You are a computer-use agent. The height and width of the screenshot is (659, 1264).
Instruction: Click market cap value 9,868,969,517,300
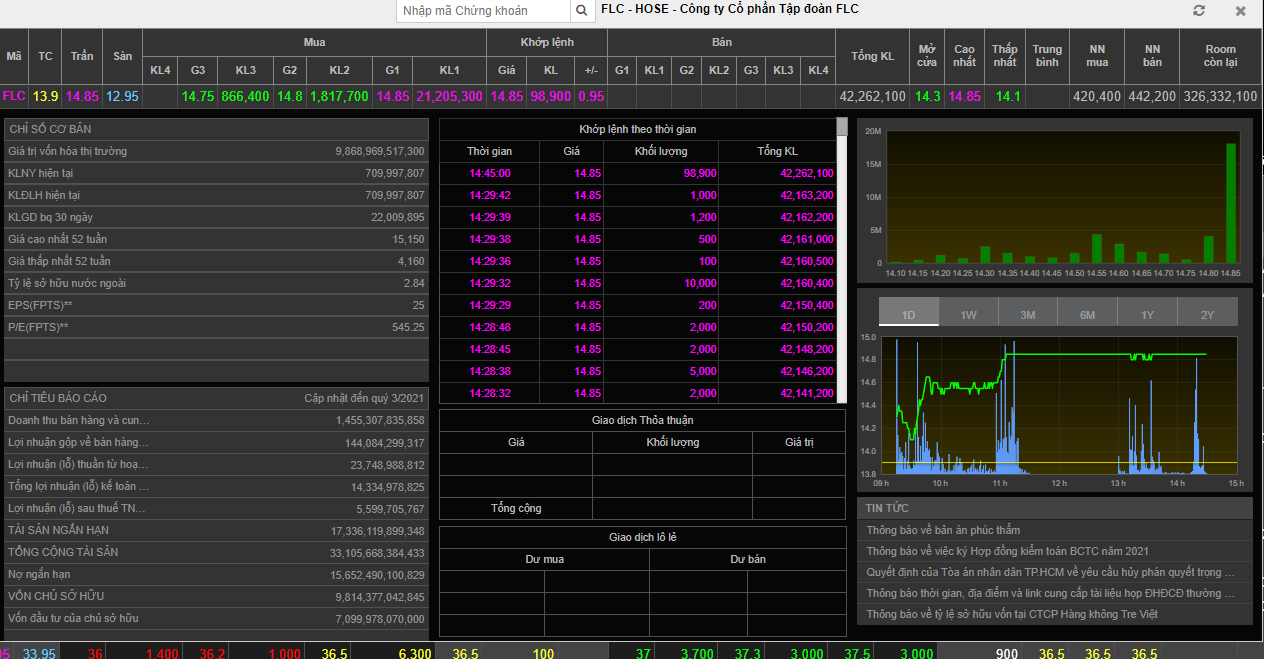380,151
